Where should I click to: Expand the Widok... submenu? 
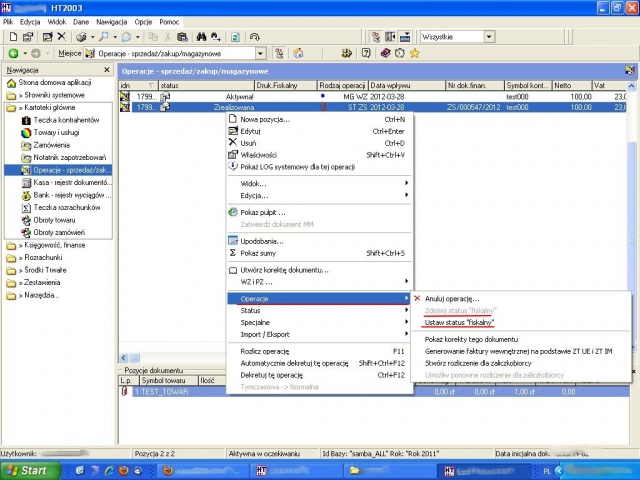click(x=319, y=184)
